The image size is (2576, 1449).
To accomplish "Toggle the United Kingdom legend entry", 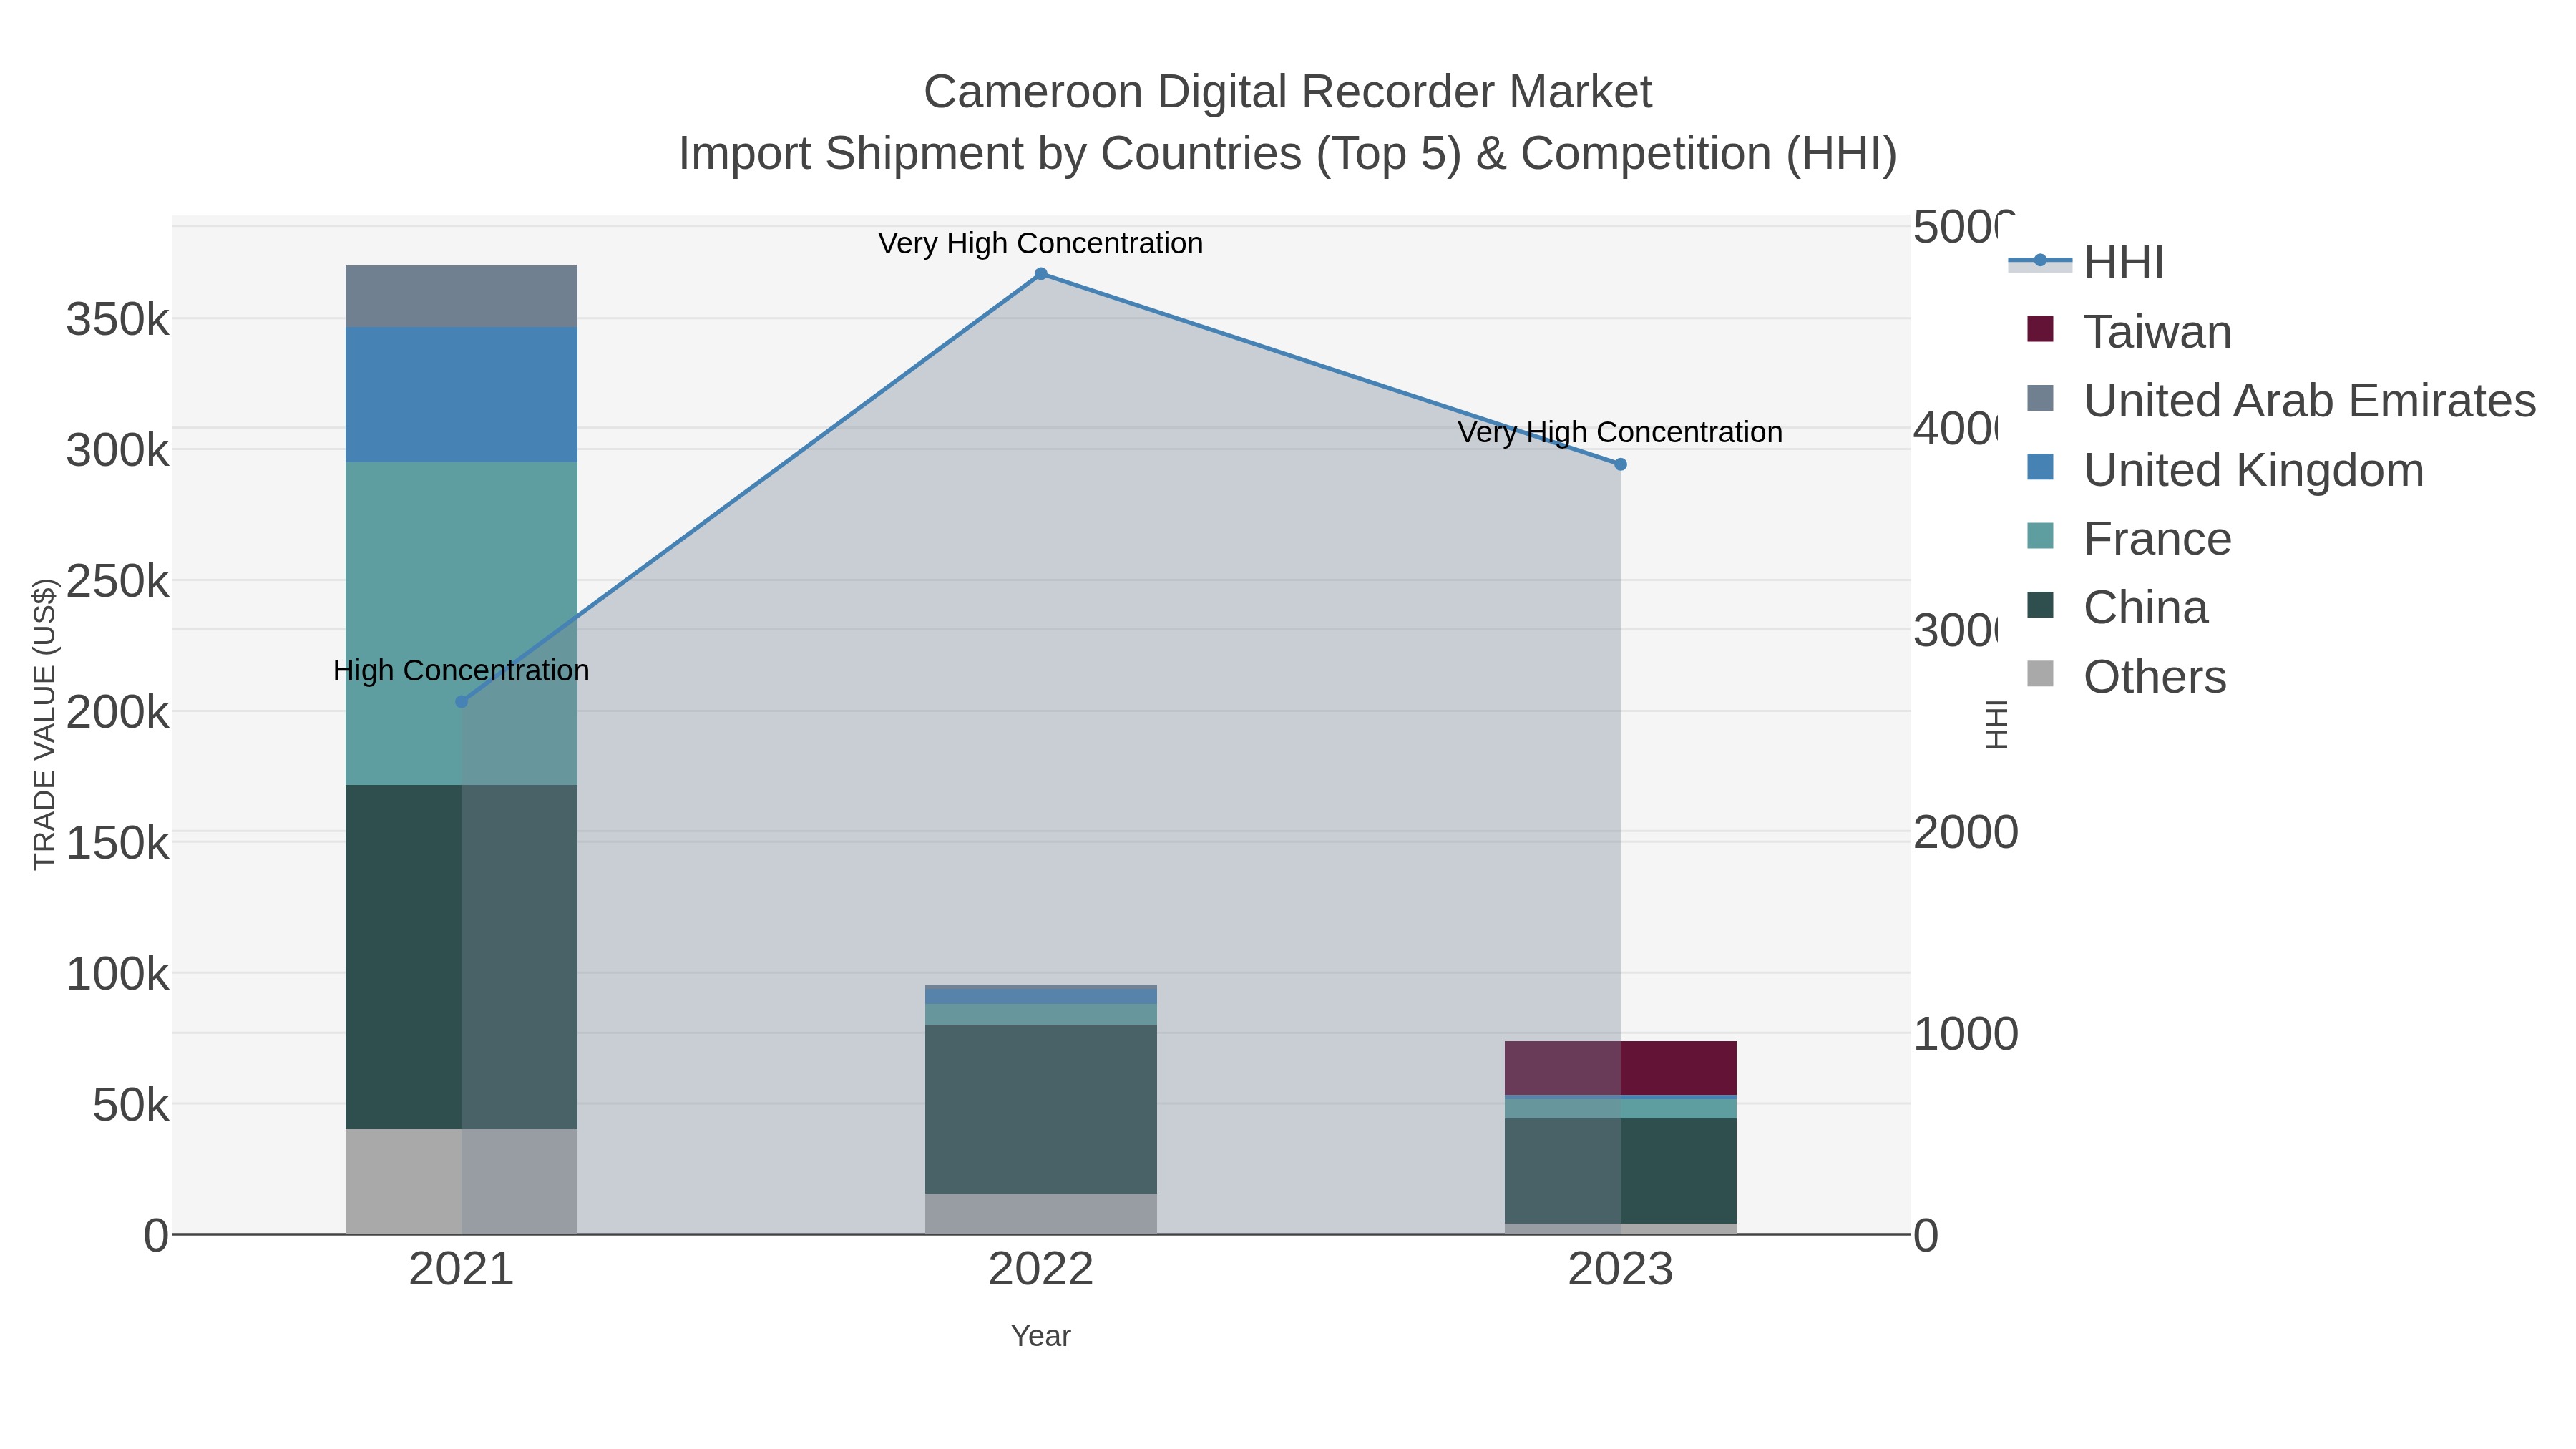I will 2226,470.
